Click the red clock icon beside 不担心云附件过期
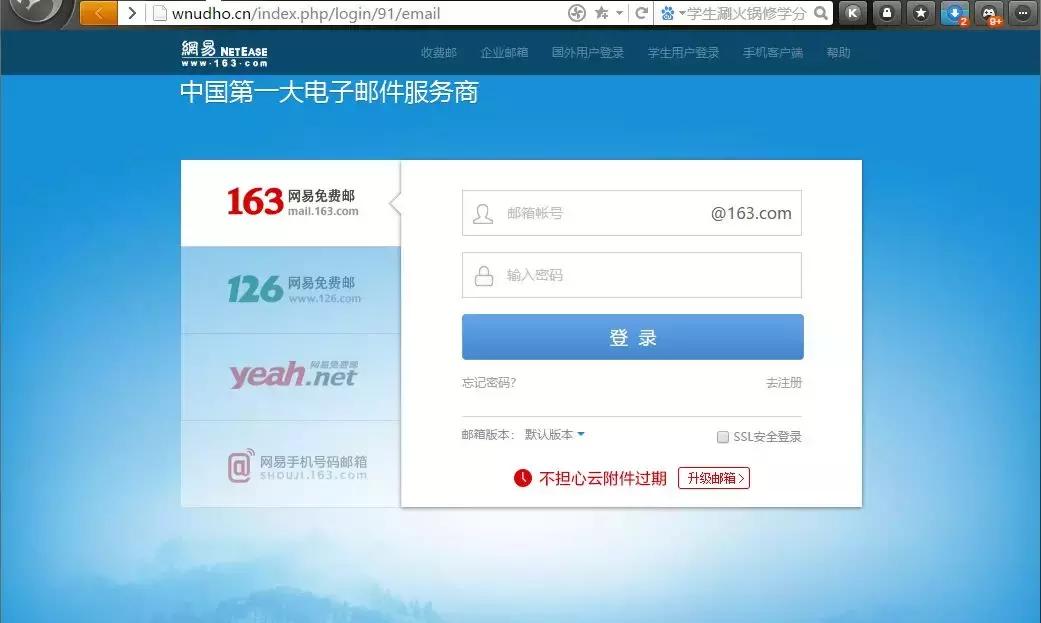 click(x=523, y=478)
